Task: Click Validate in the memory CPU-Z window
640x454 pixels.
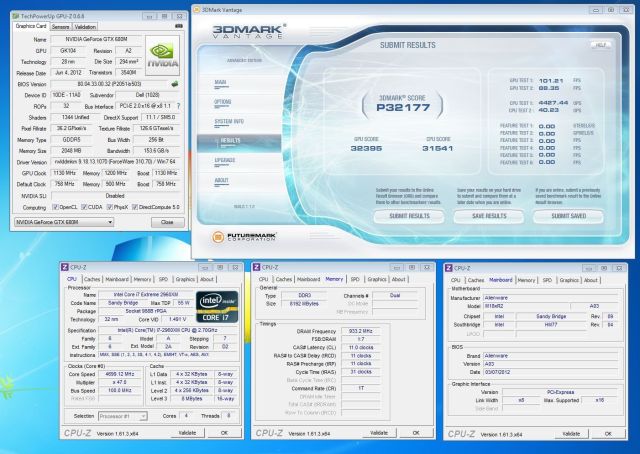Action: pyautogui.click(x=379, y=433)
